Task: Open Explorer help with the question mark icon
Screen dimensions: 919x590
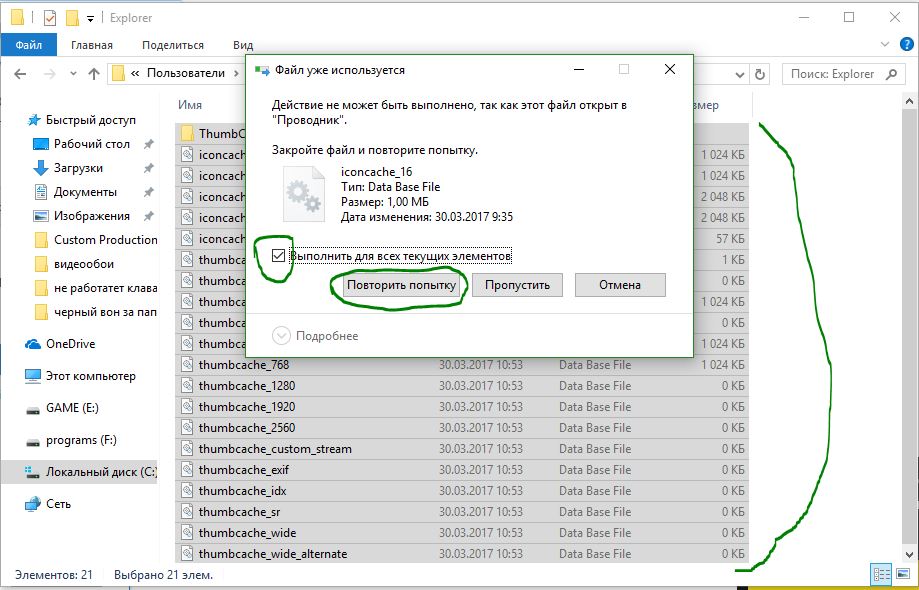Action: tap(905, 45)
